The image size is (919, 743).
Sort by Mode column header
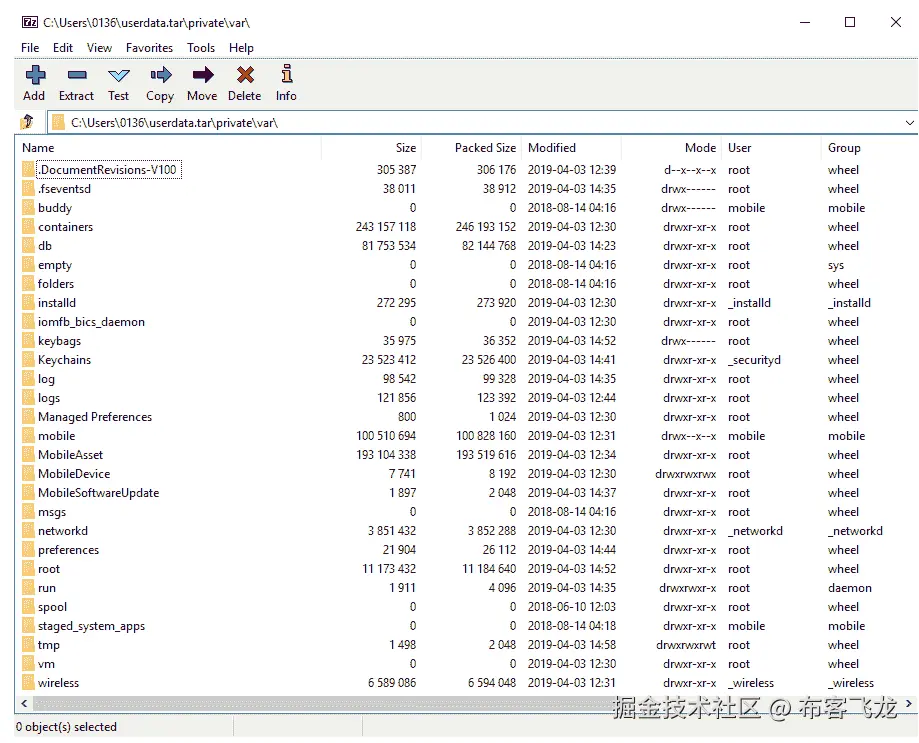point(672,148)
